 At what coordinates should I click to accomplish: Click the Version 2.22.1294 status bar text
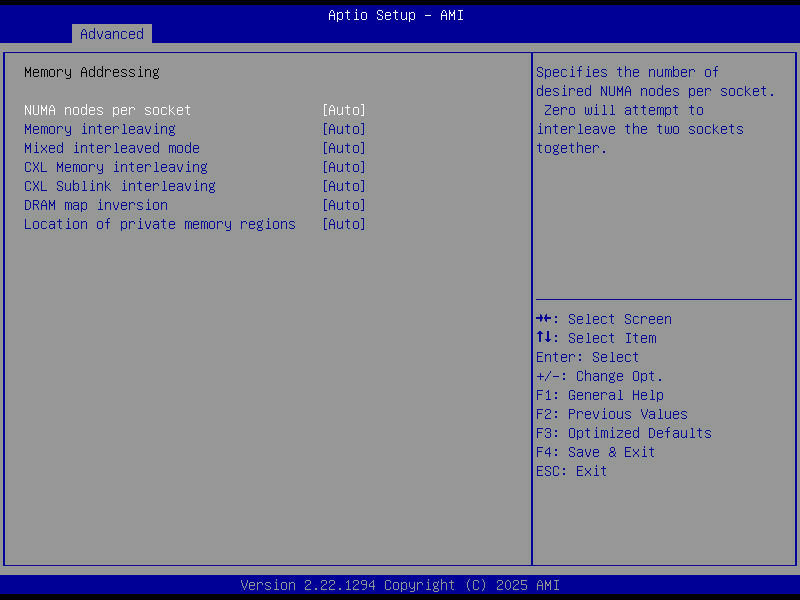[398, 584]
